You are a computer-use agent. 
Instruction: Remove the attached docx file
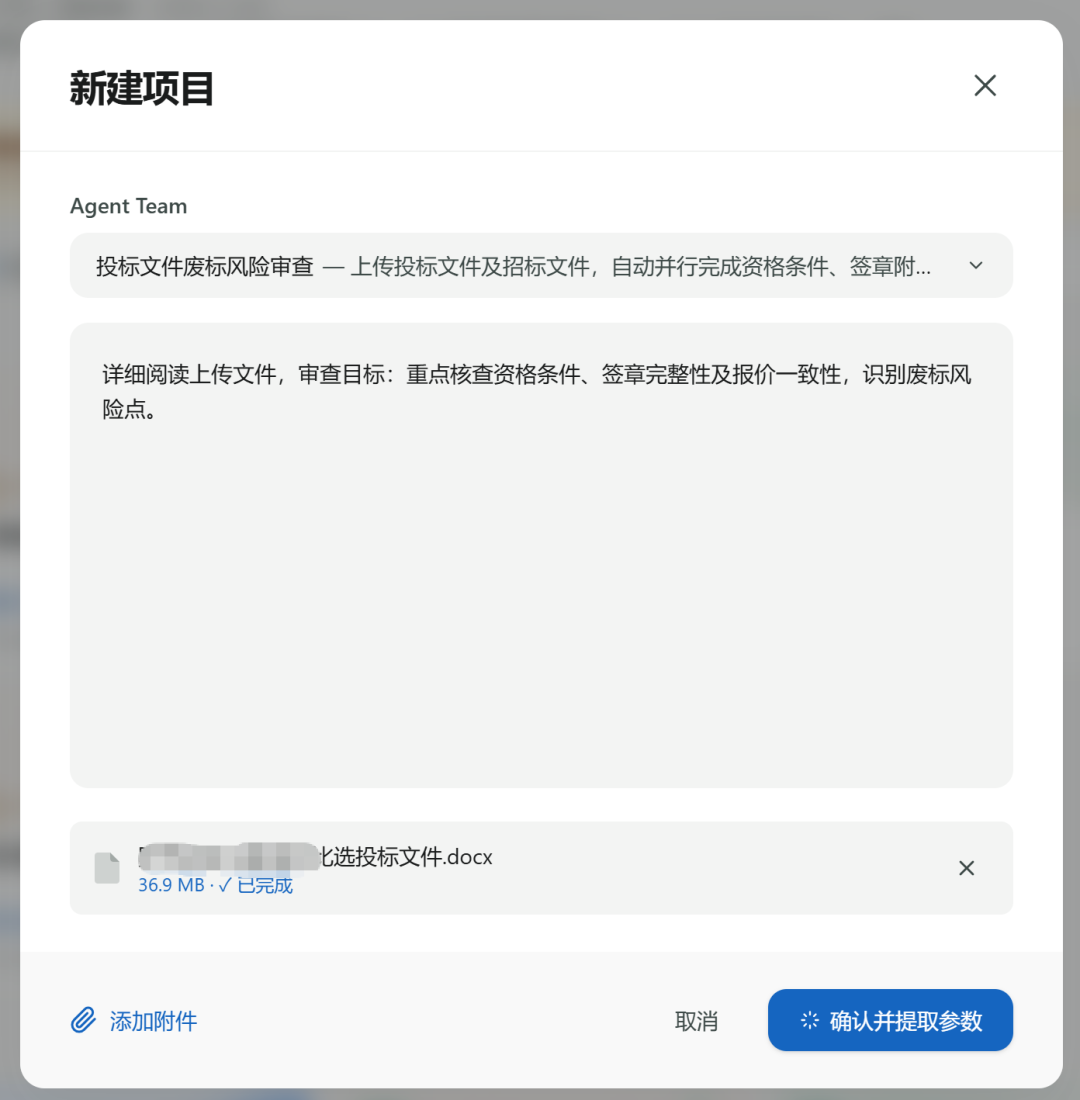[966, 868]
